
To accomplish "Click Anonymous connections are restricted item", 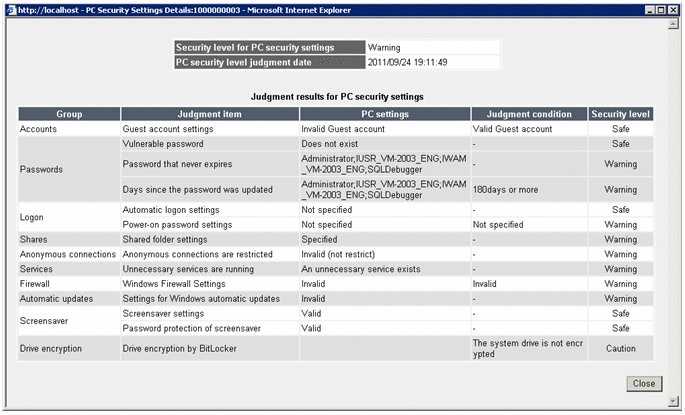I will pyautogui.click(x=210, y=254).
